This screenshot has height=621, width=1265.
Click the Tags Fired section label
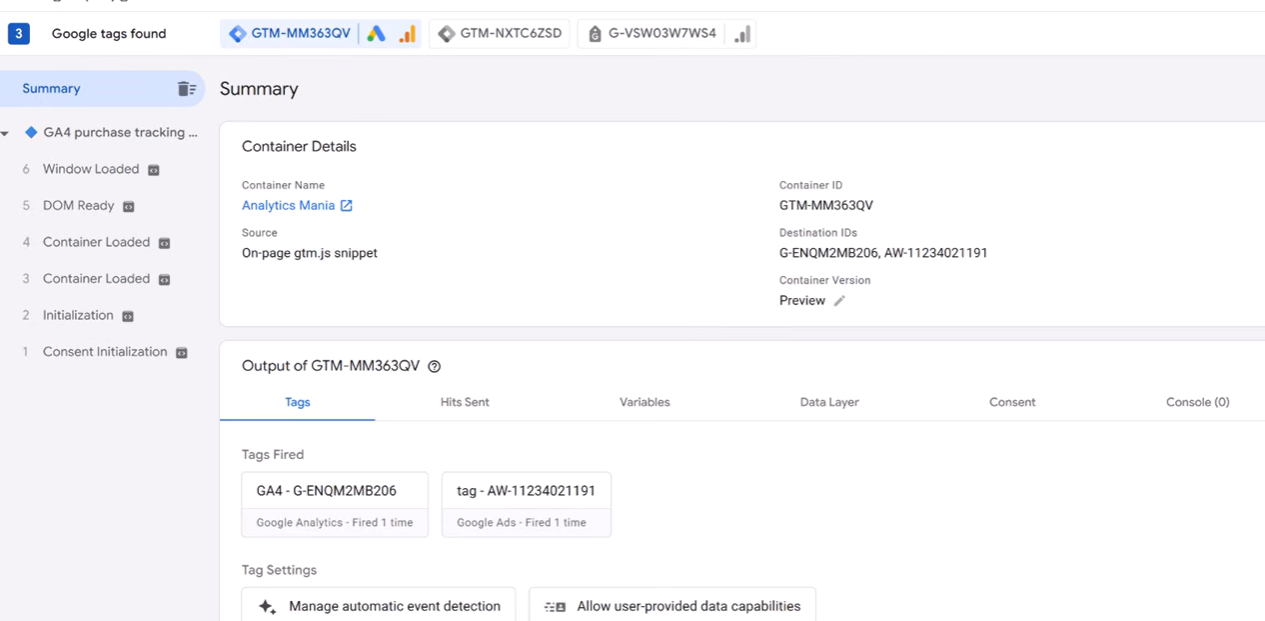click(273, 454)
